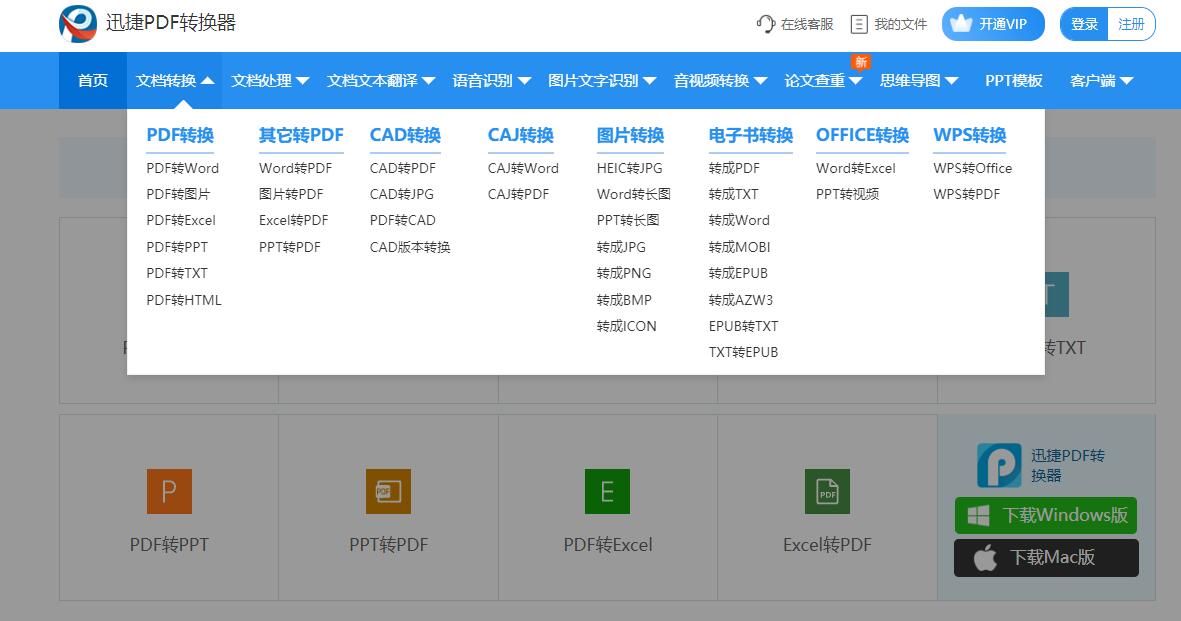The width and height of the screenshot is (1181, 621).
Task: Select PDF转HTML in menu
Action: click(184, 300)
